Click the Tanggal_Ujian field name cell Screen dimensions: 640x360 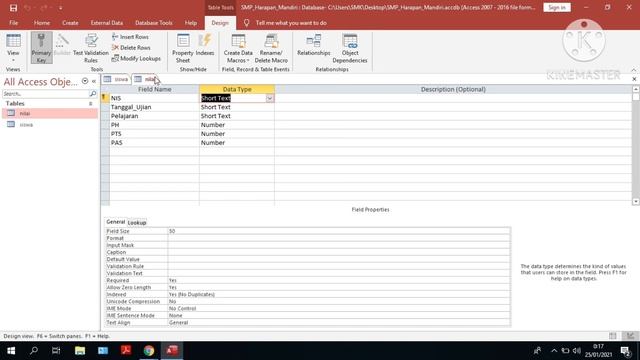tap(154, 107)
